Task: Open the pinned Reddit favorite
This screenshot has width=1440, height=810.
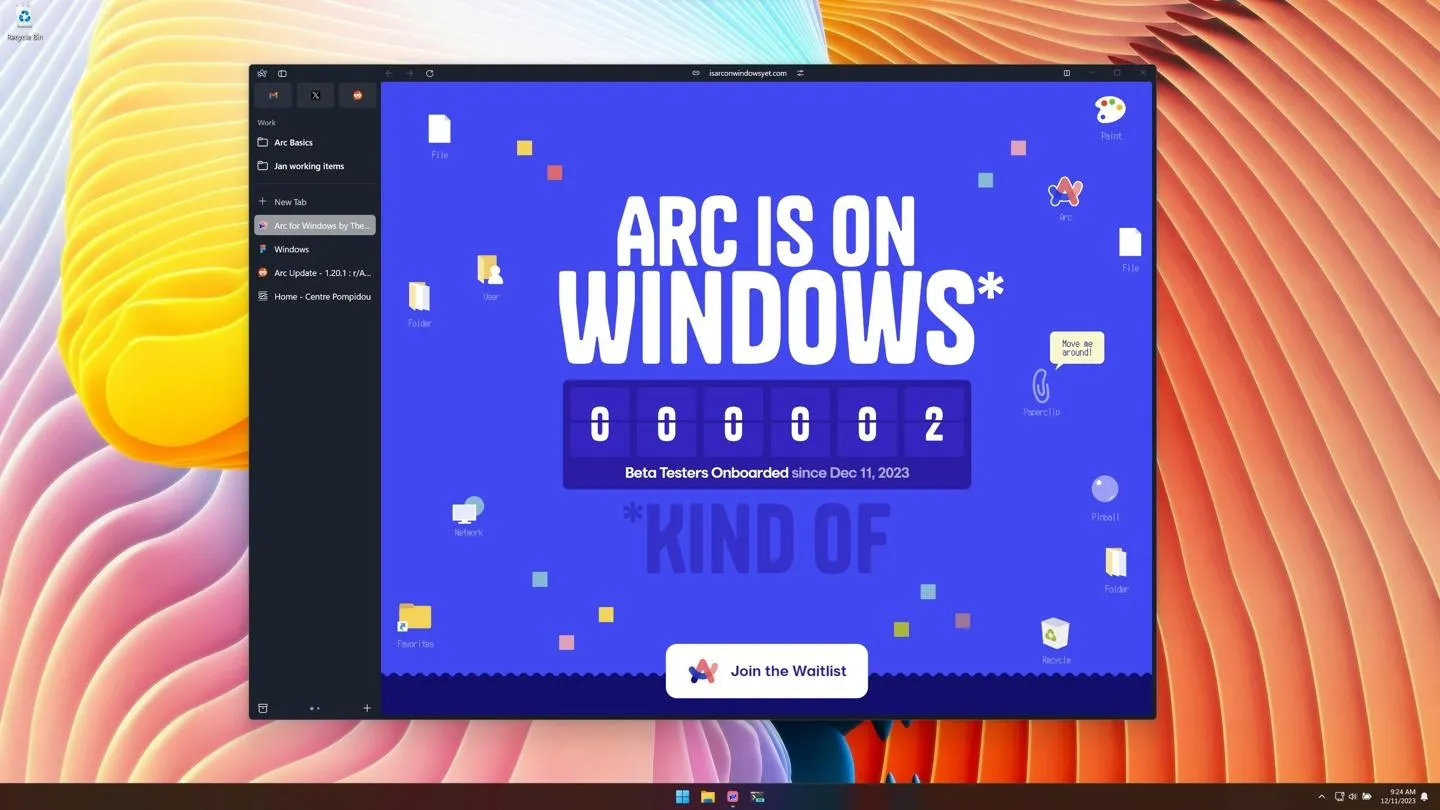Action: point(357,95)
